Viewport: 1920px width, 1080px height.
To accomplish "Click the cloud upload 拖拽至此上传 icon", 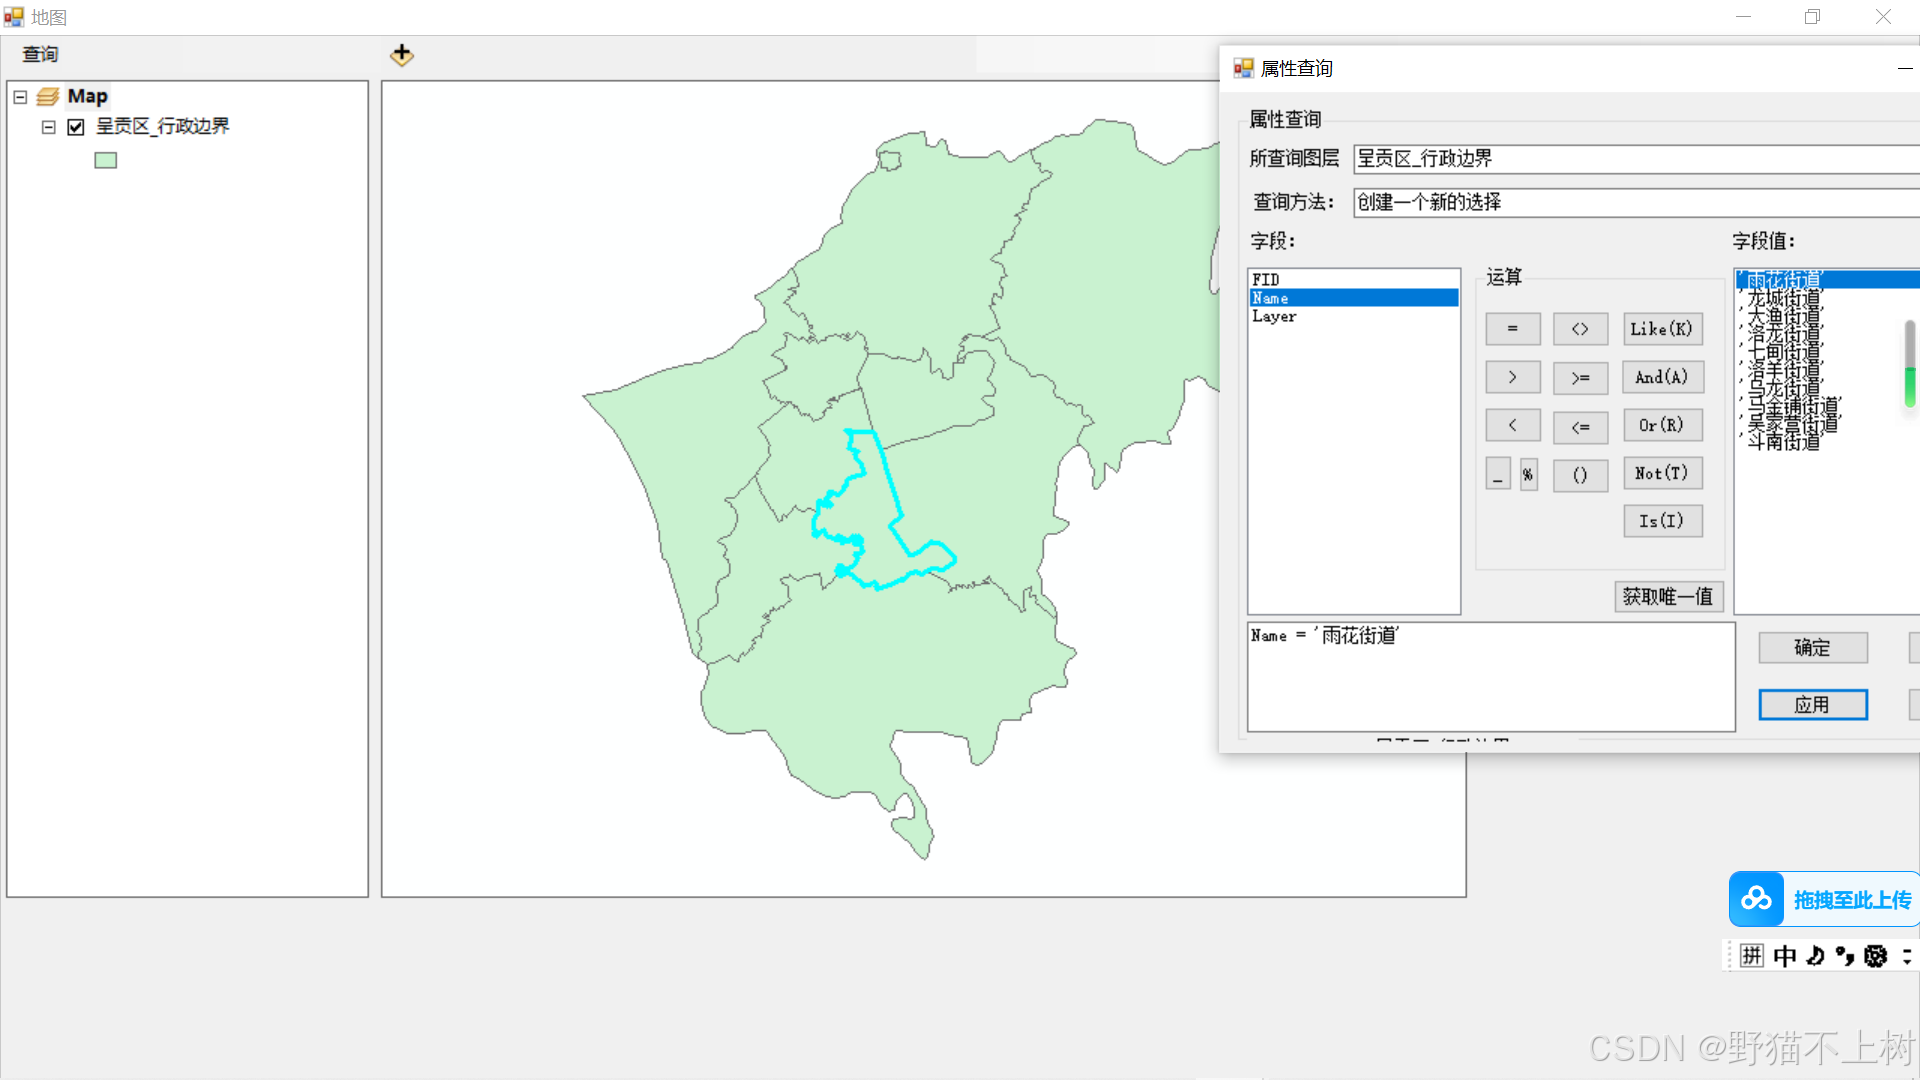I will tap(1756, 899).
